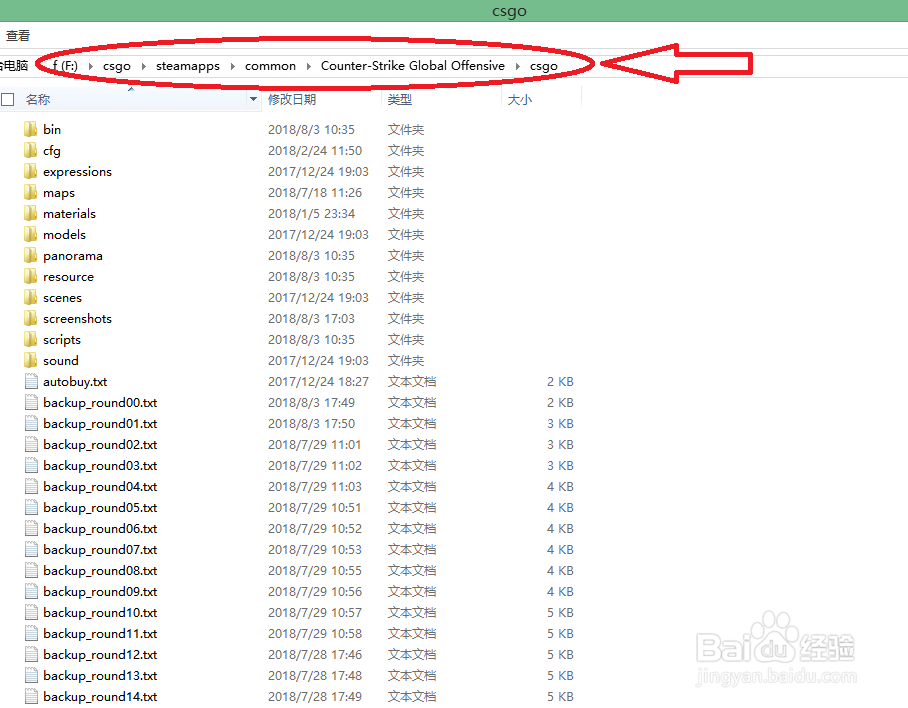The height and width of the screenshot is (708, 908).
Task: Go to common in the address bar
Action: [x=270, y=66]
